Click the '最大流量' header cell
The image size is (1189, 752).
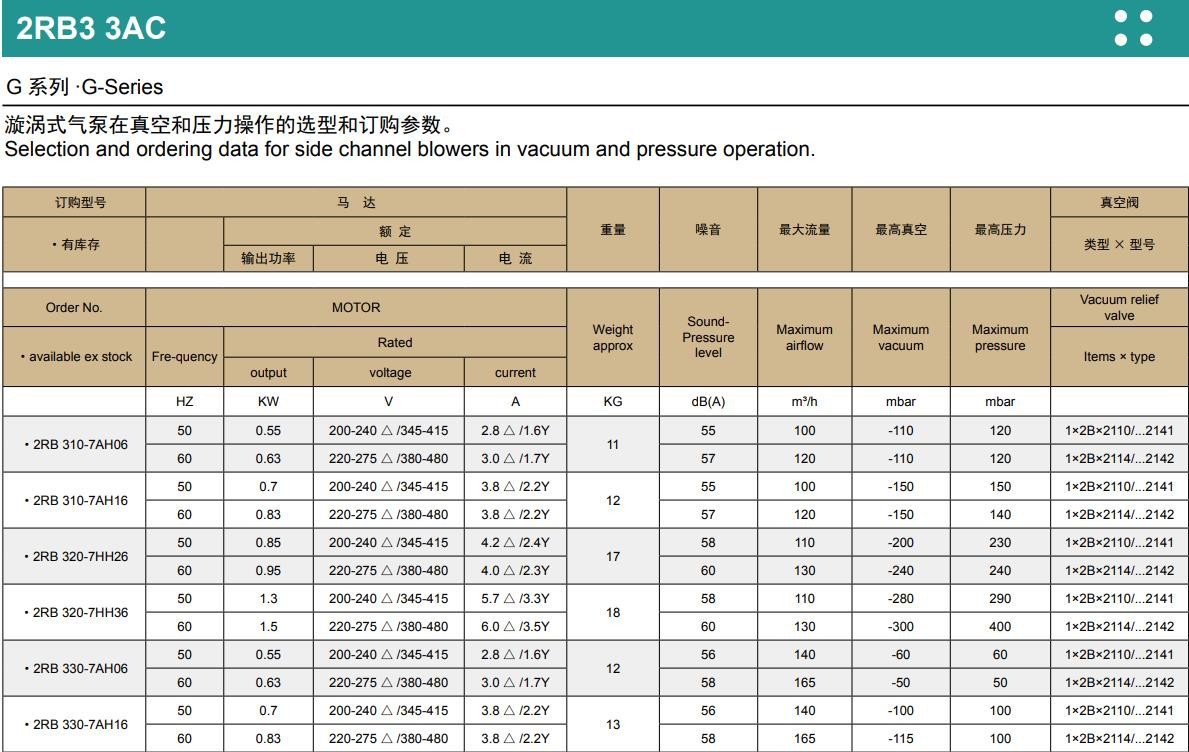805,230
